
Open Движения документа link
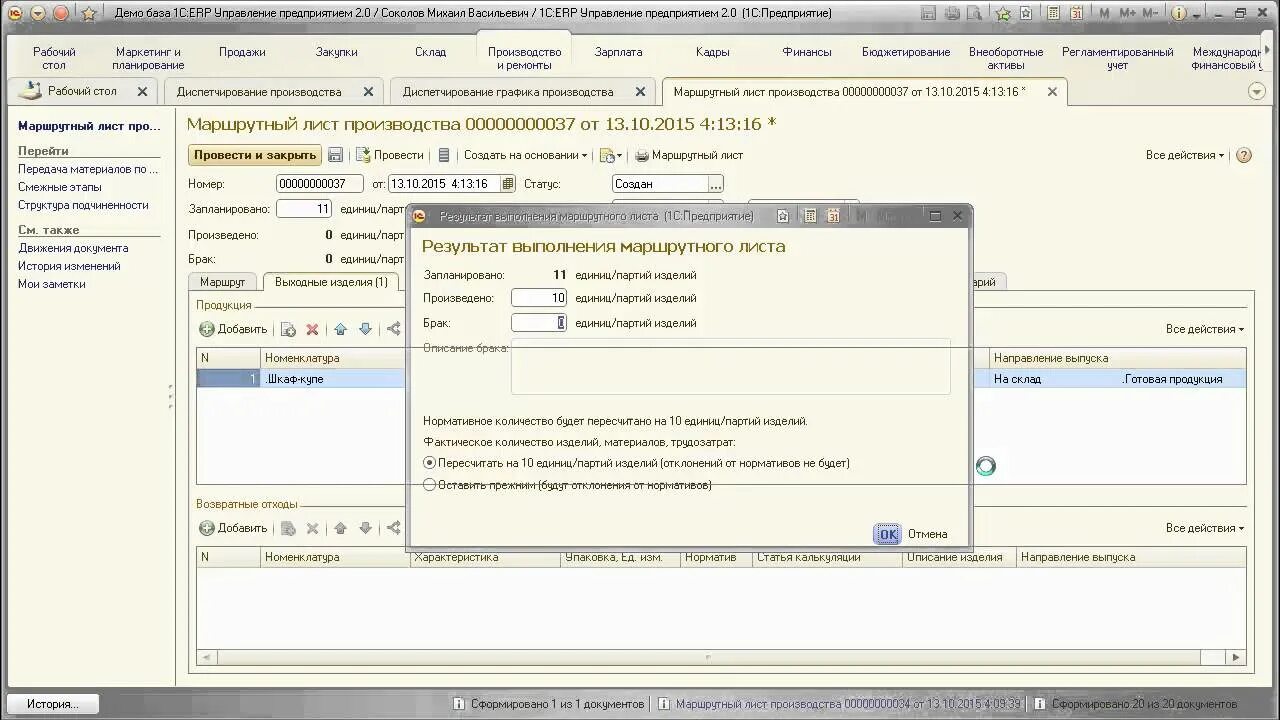tap(73, 248)
